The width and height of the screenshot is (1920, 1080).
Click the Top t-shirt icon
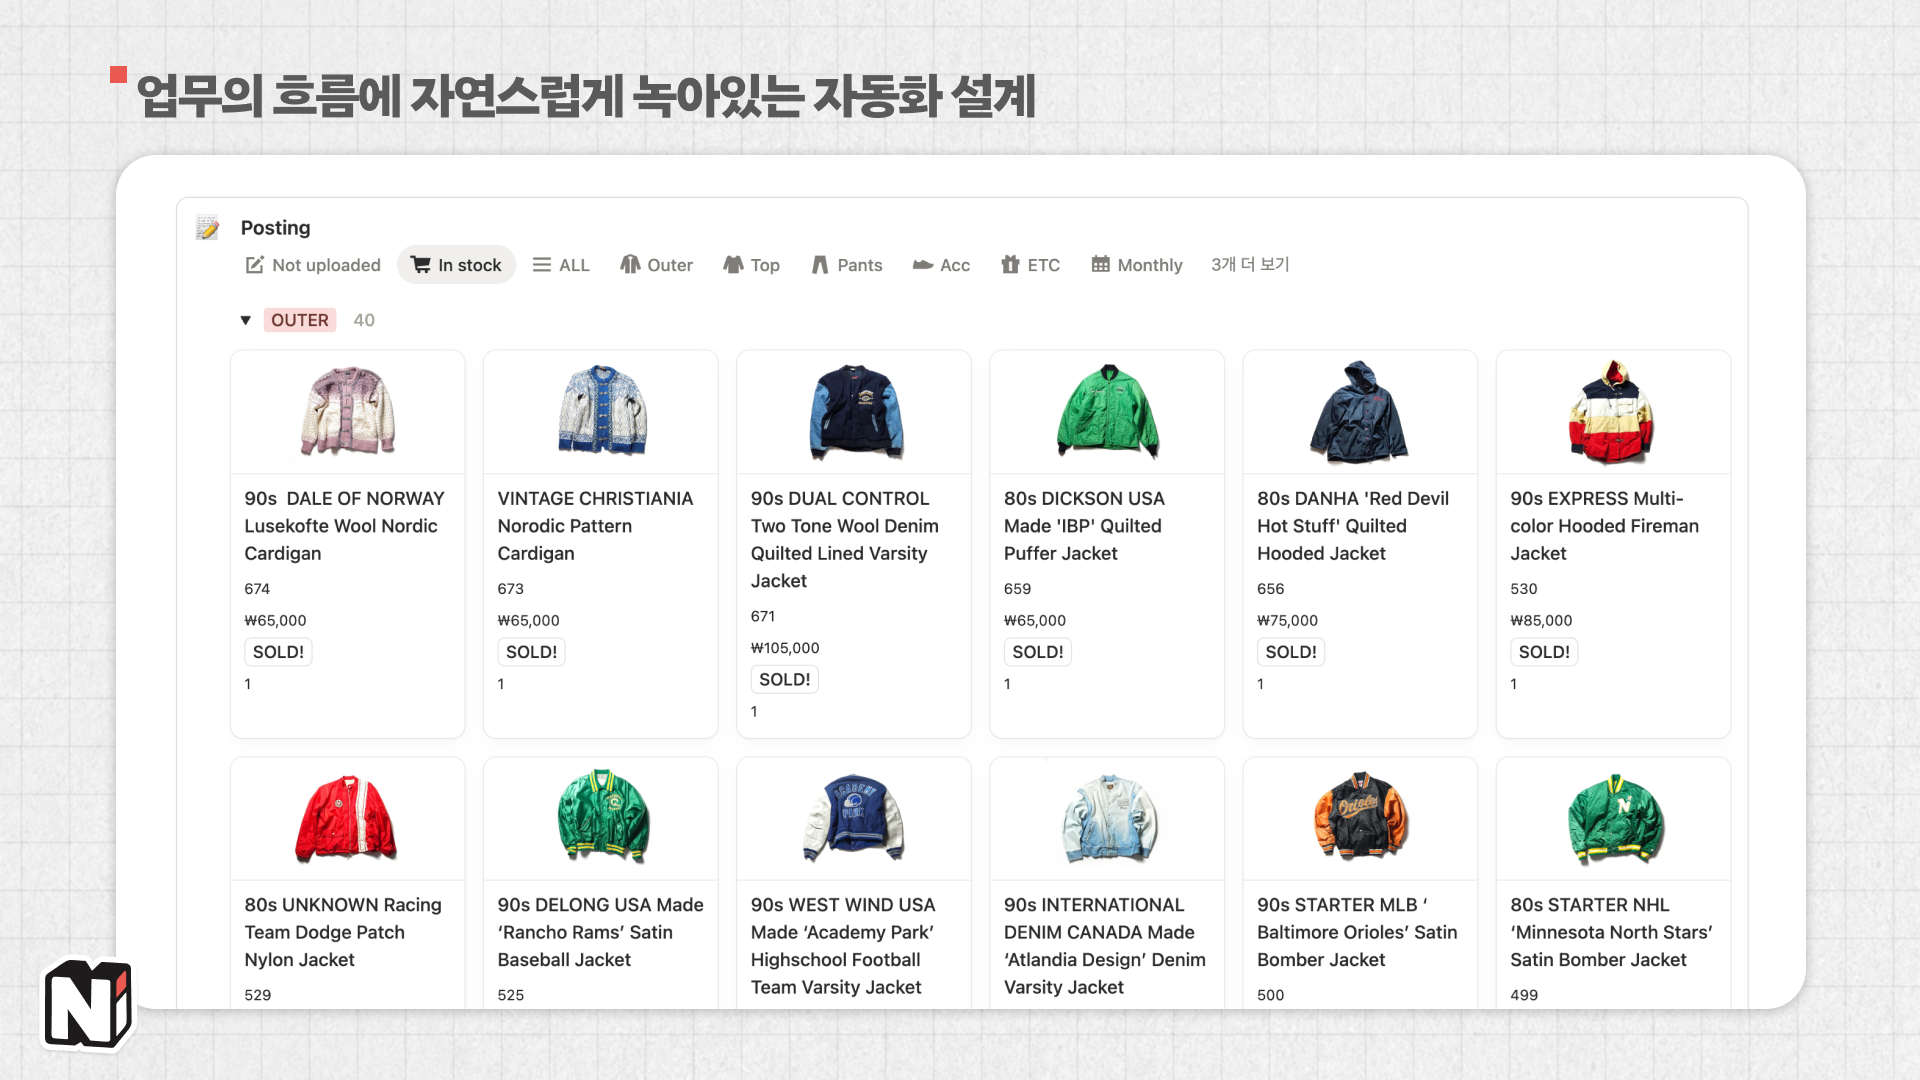[733, 265]
